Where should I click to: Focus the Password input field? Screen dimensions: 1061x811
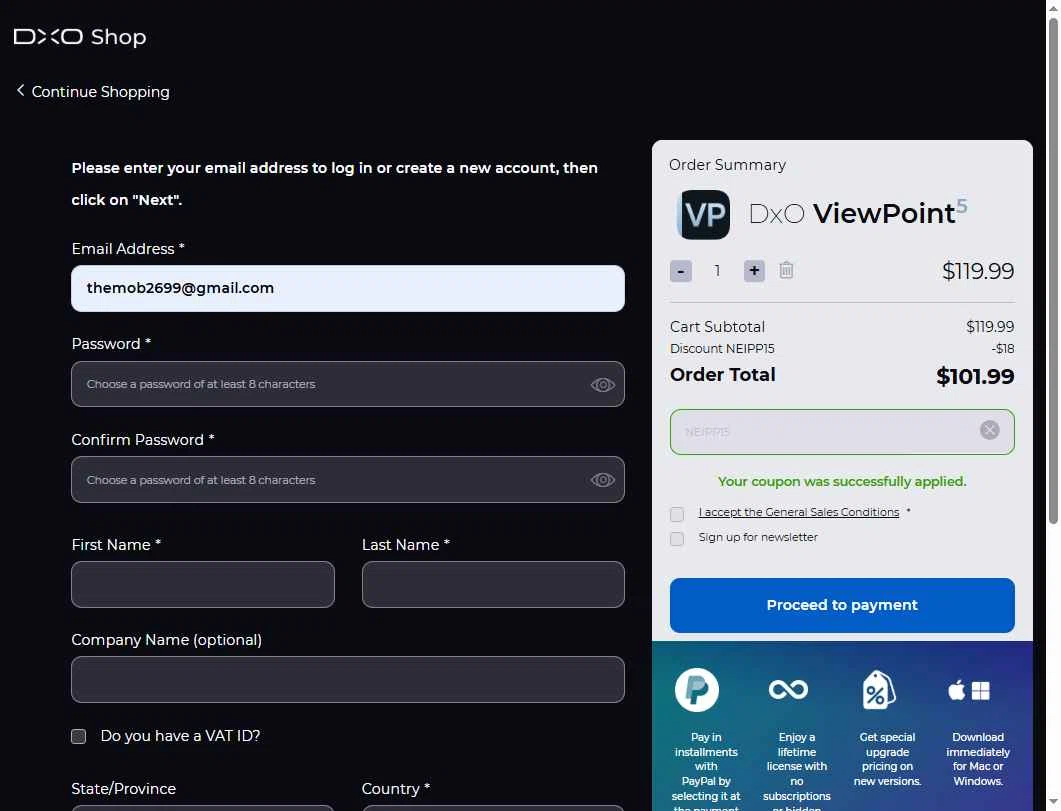pos(348,384)
